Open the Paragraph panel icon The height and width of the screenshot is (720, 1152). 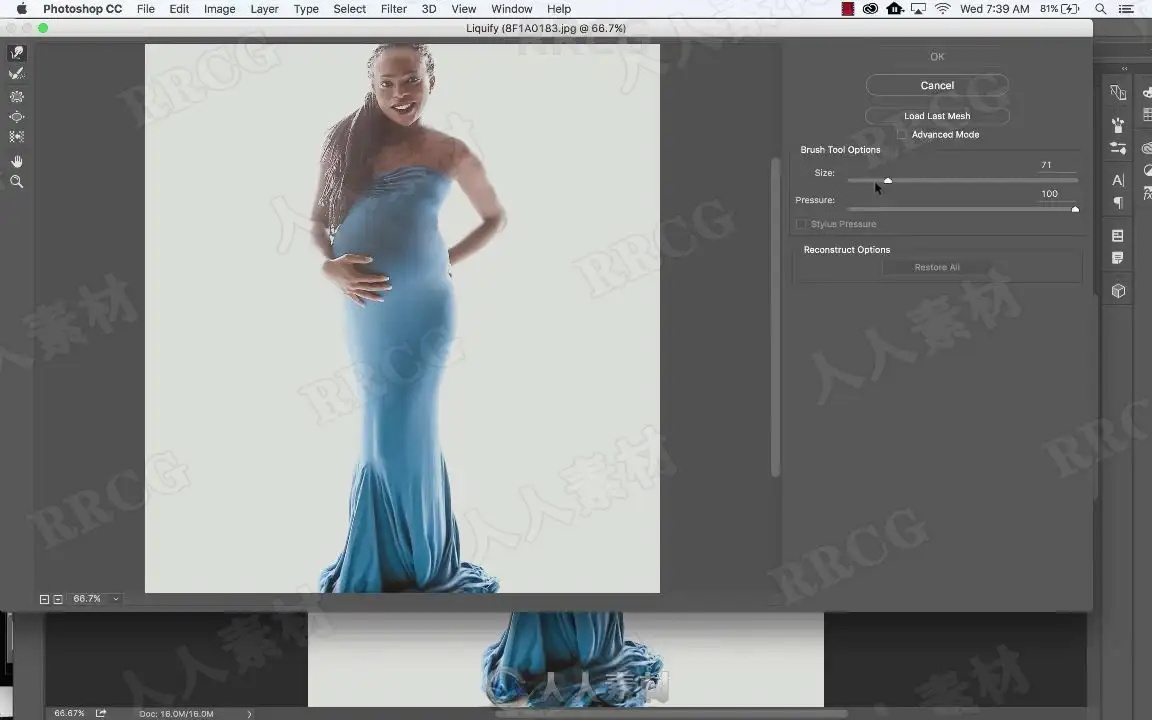[1118, 203]
